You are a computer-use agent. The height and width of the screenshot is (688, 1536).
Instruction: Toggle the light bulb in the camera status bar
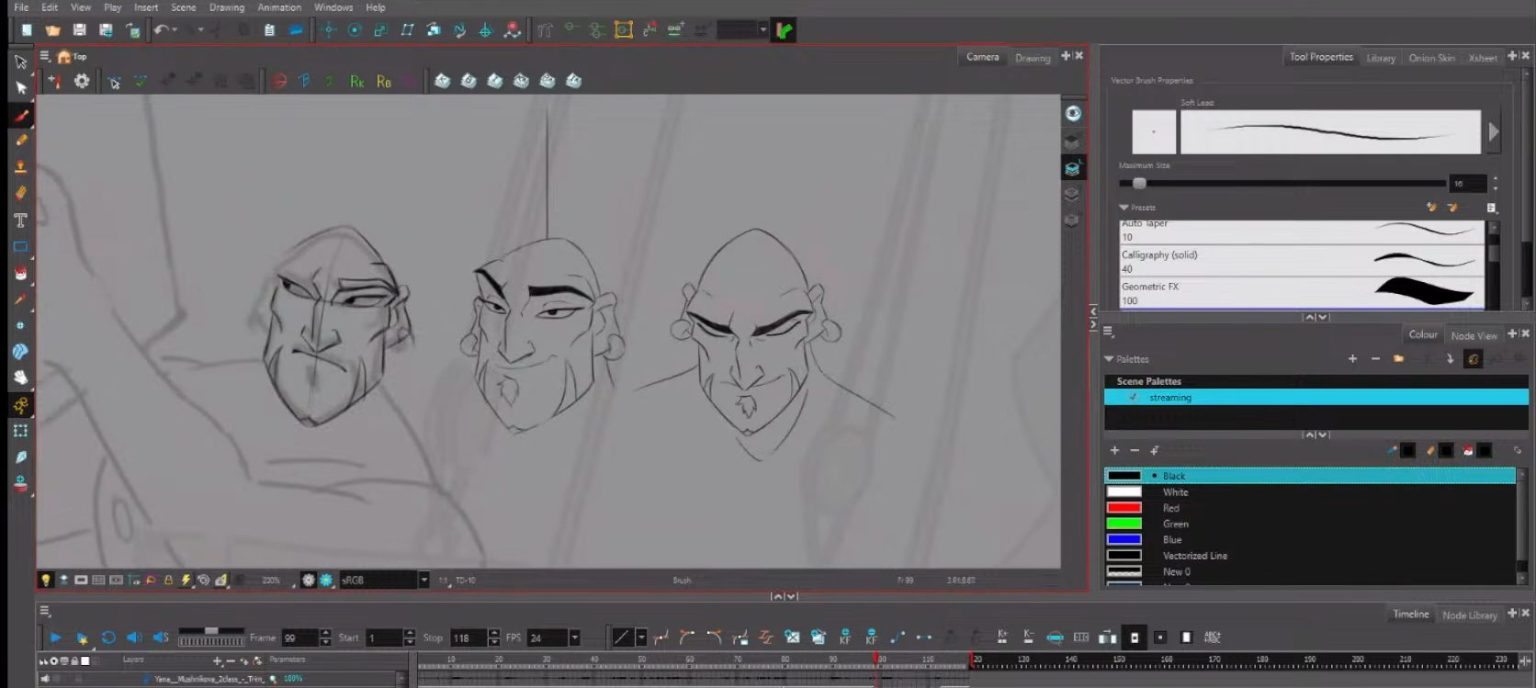click(44, 578)
